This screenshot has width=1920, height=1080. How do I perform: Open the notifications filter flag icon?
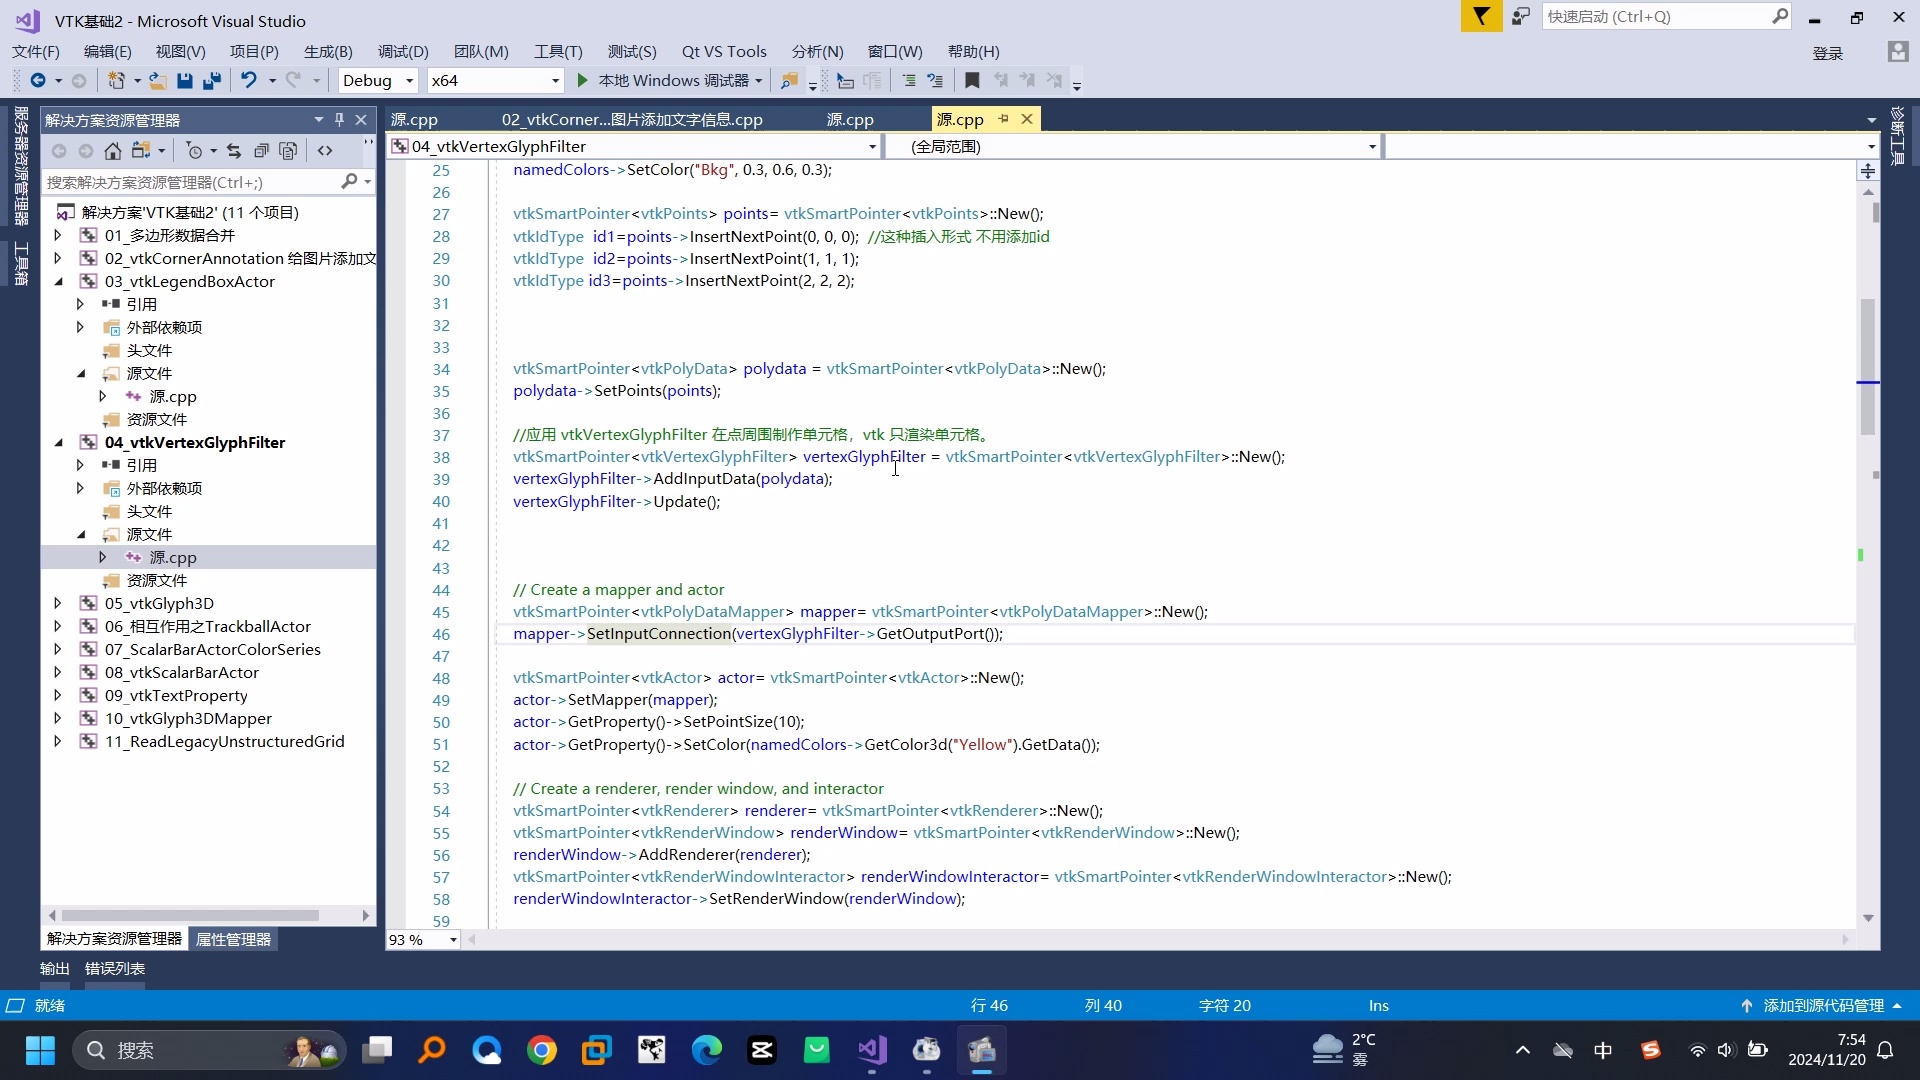[x=1481, y=17]
